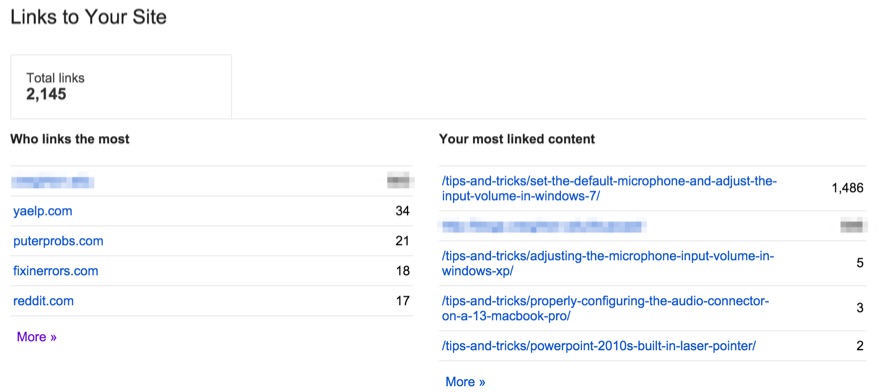Open the adjusting-the-microphone-input-volume windows-xp link
Viewport: 896px width, 392px height.
point(608,263)
